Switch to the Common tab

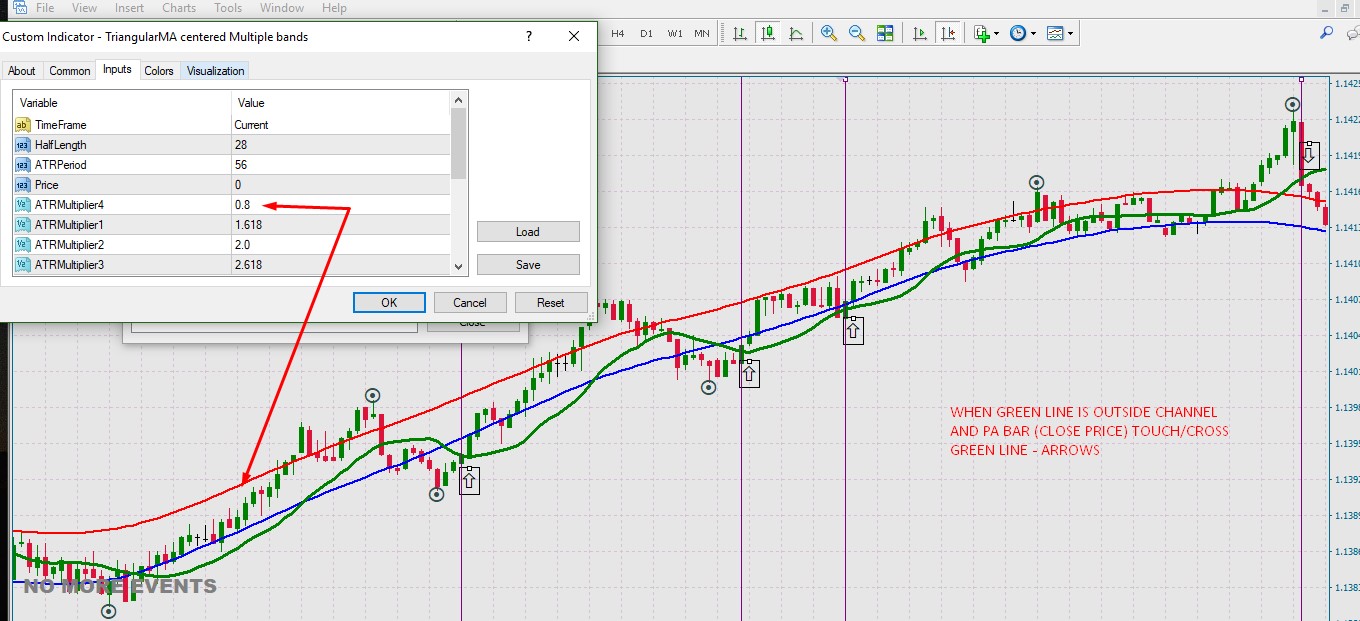[70, 71]
